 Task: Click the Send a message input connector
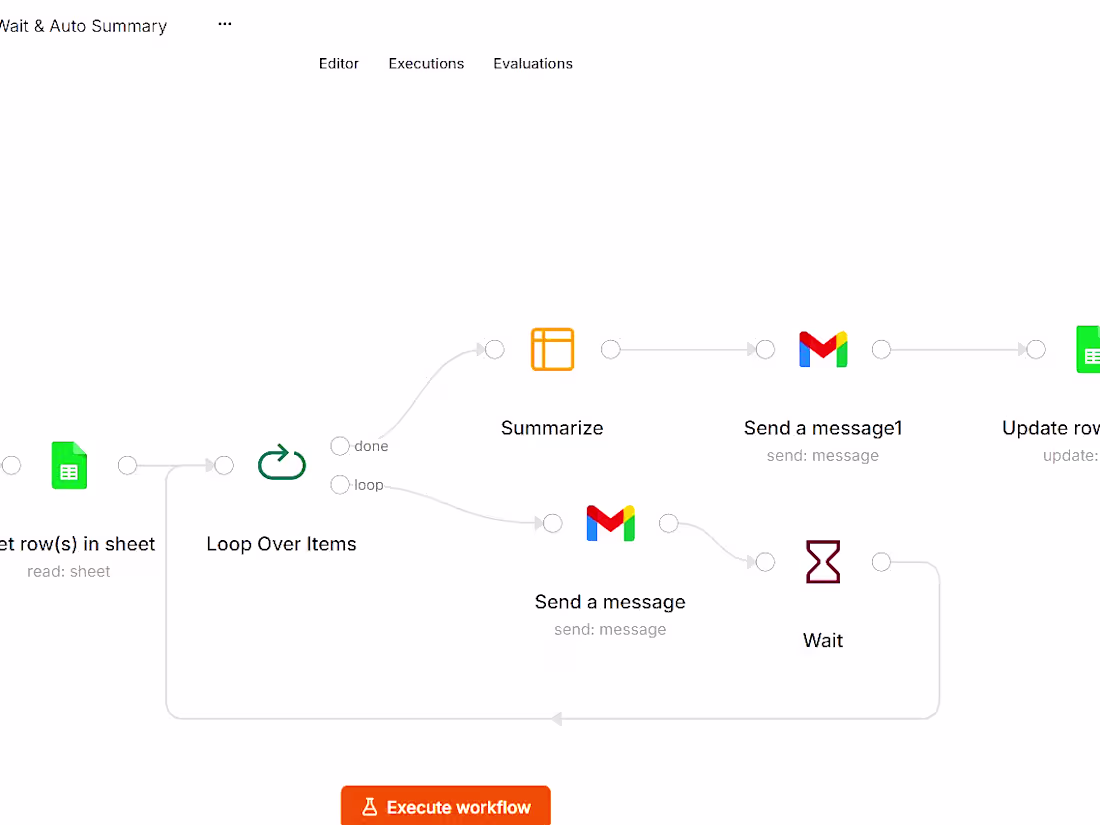tap(553, 523)
